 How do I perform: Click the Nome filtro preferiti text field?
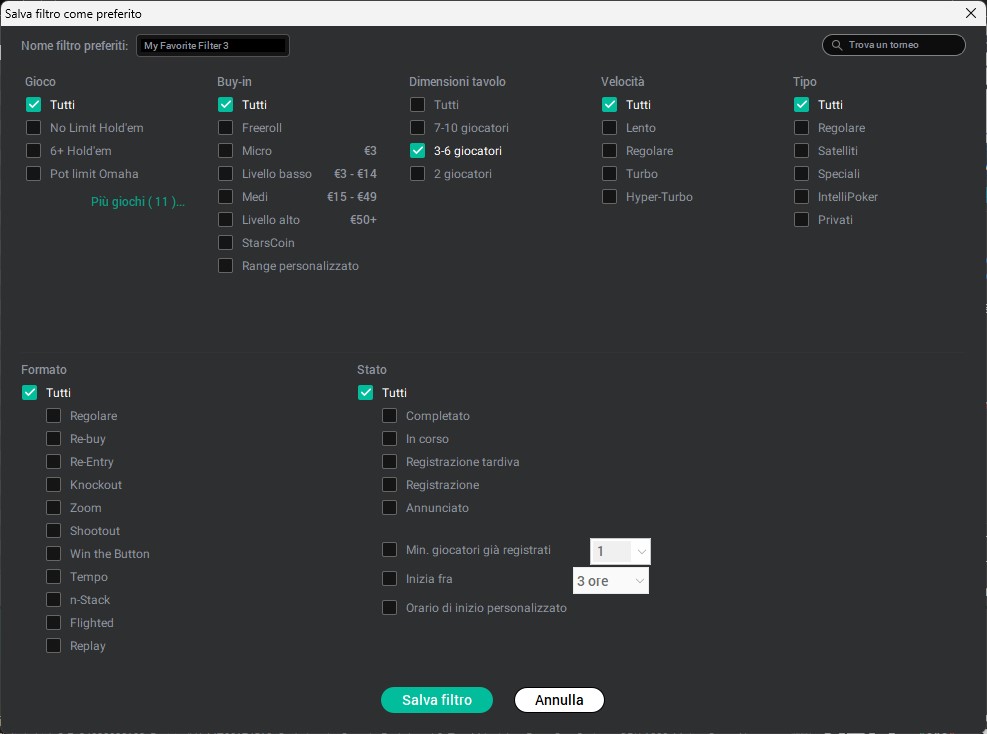pos(212,45)
